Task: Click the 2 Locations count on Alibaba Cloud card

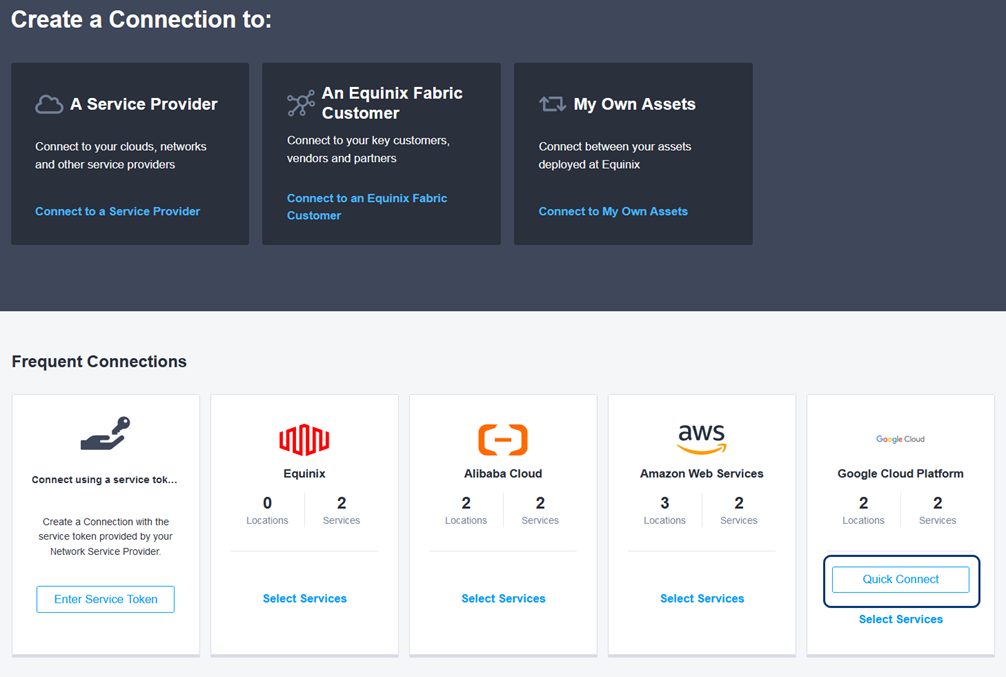Action: [x=466, y=510]
